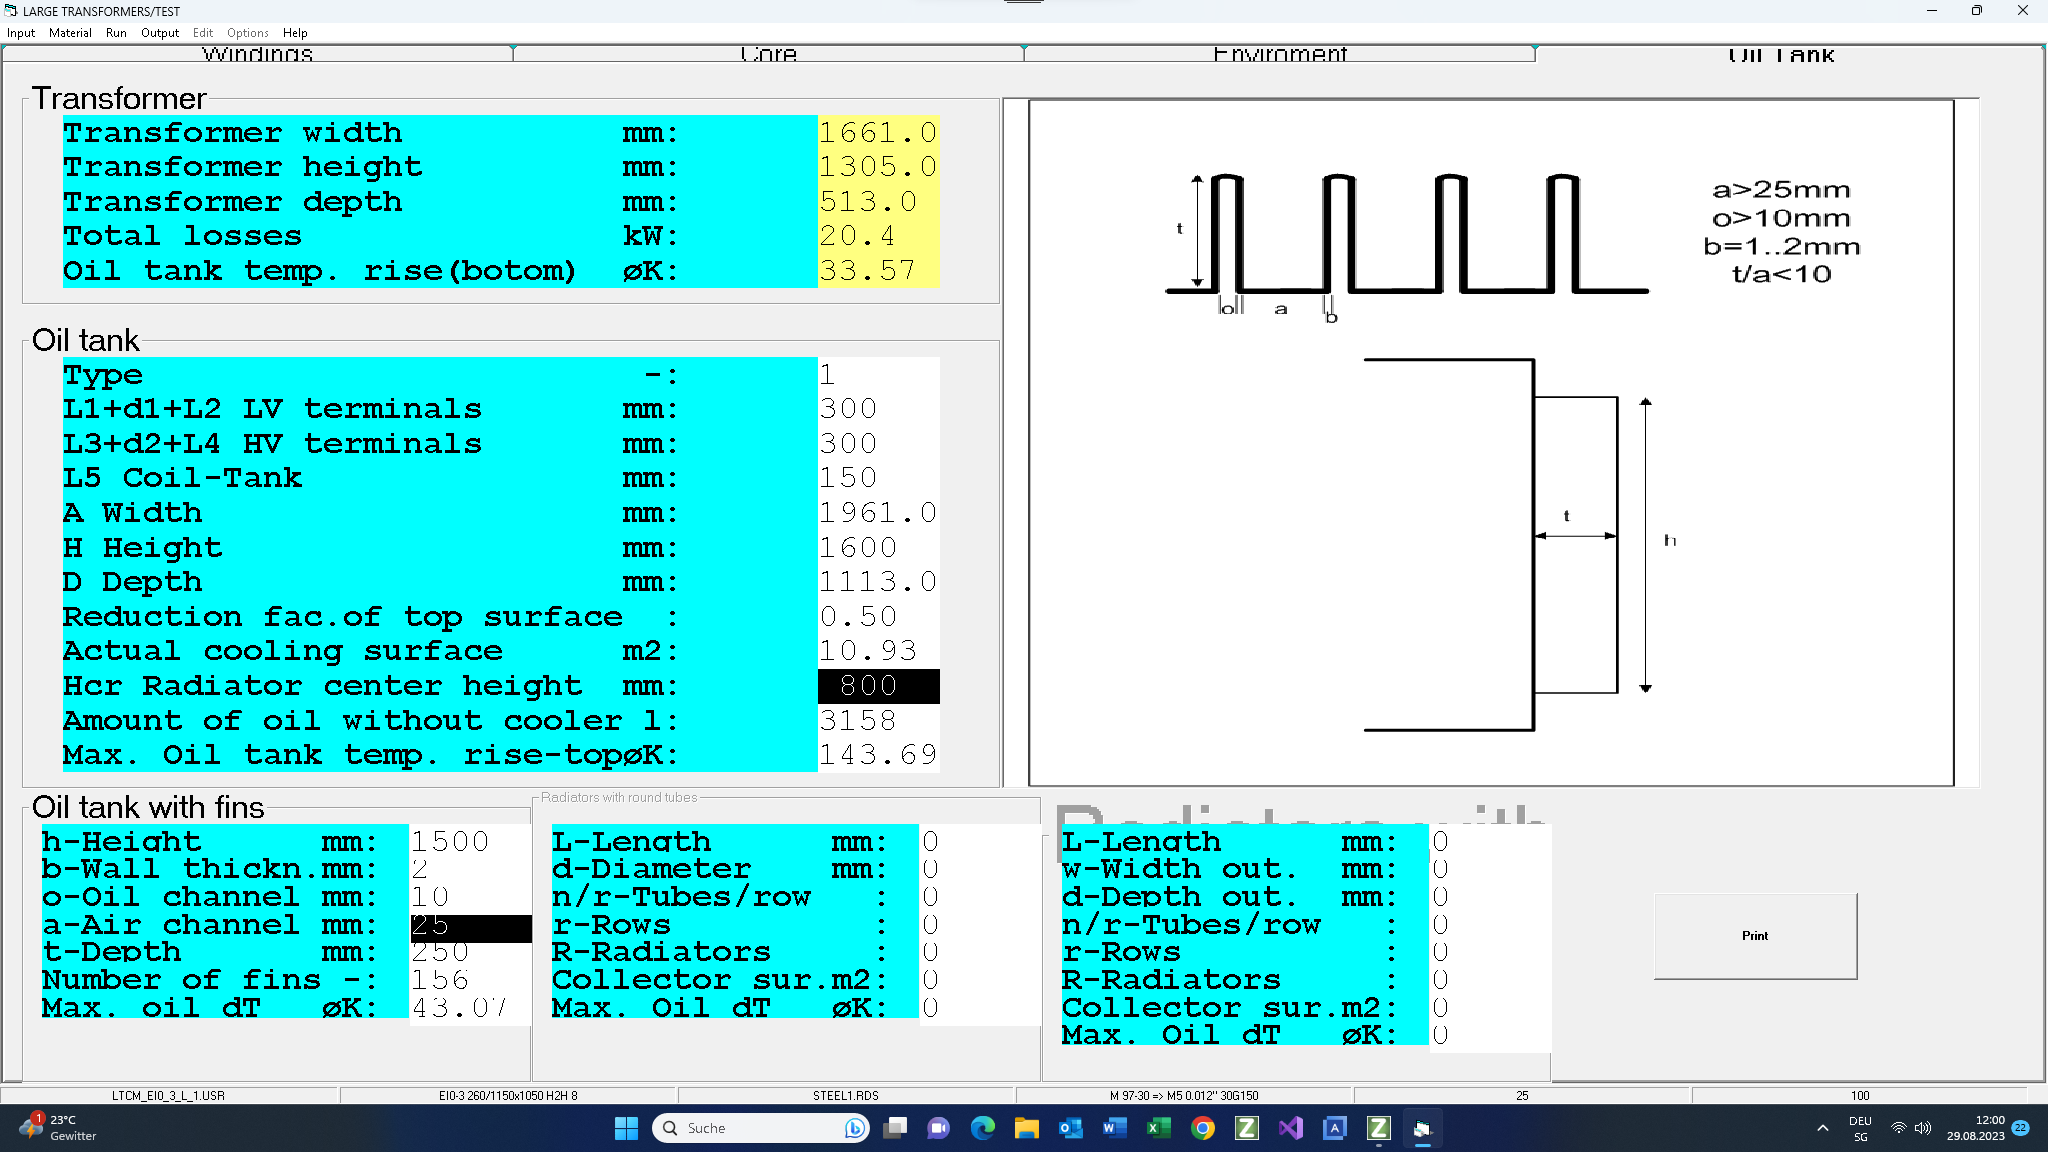Image resolution: width=2048 pixels, height=1152 pixels.
Task: Open the Windows Start menu
Action: 626,1128
